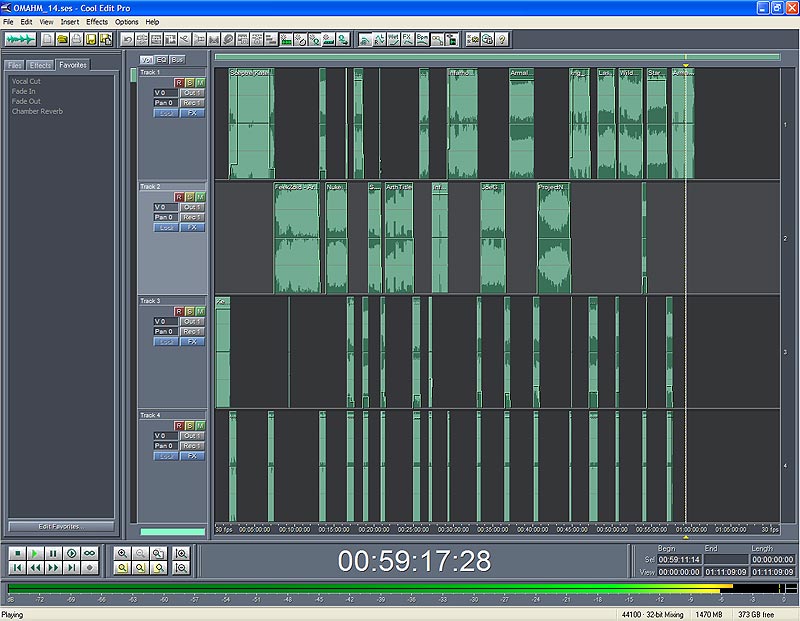
Task: Click the horizontal zoom bar above the tracks
Action: 497,57
